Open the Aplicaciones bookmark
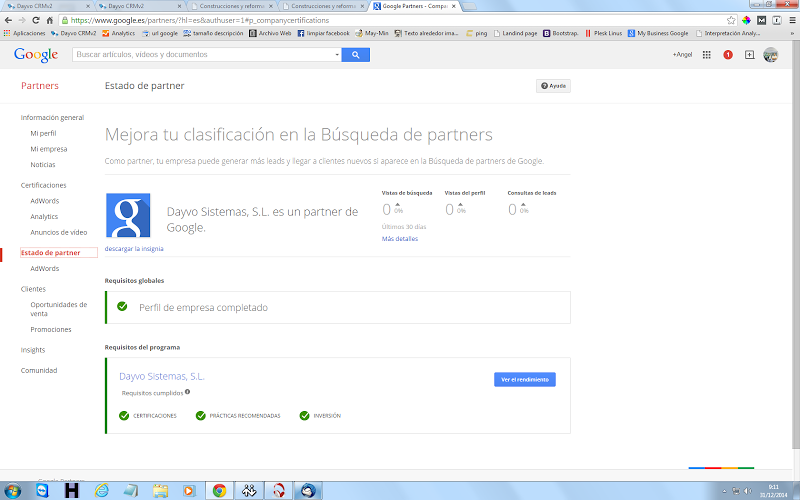The image size is (800, 500). [24, 33]
